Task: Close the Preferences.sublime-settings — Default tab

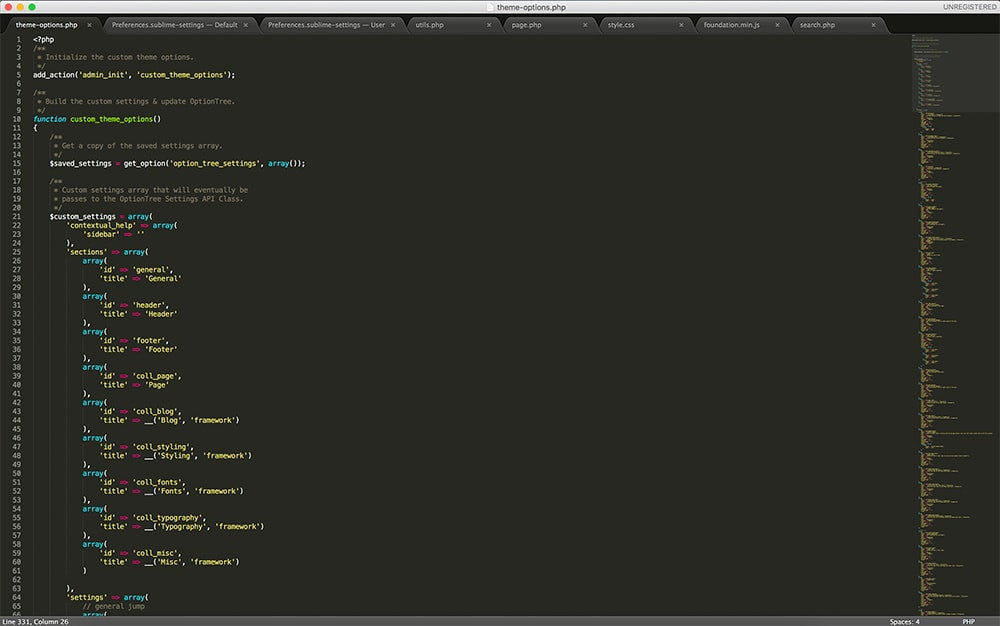Action: (x=246, y=25)
